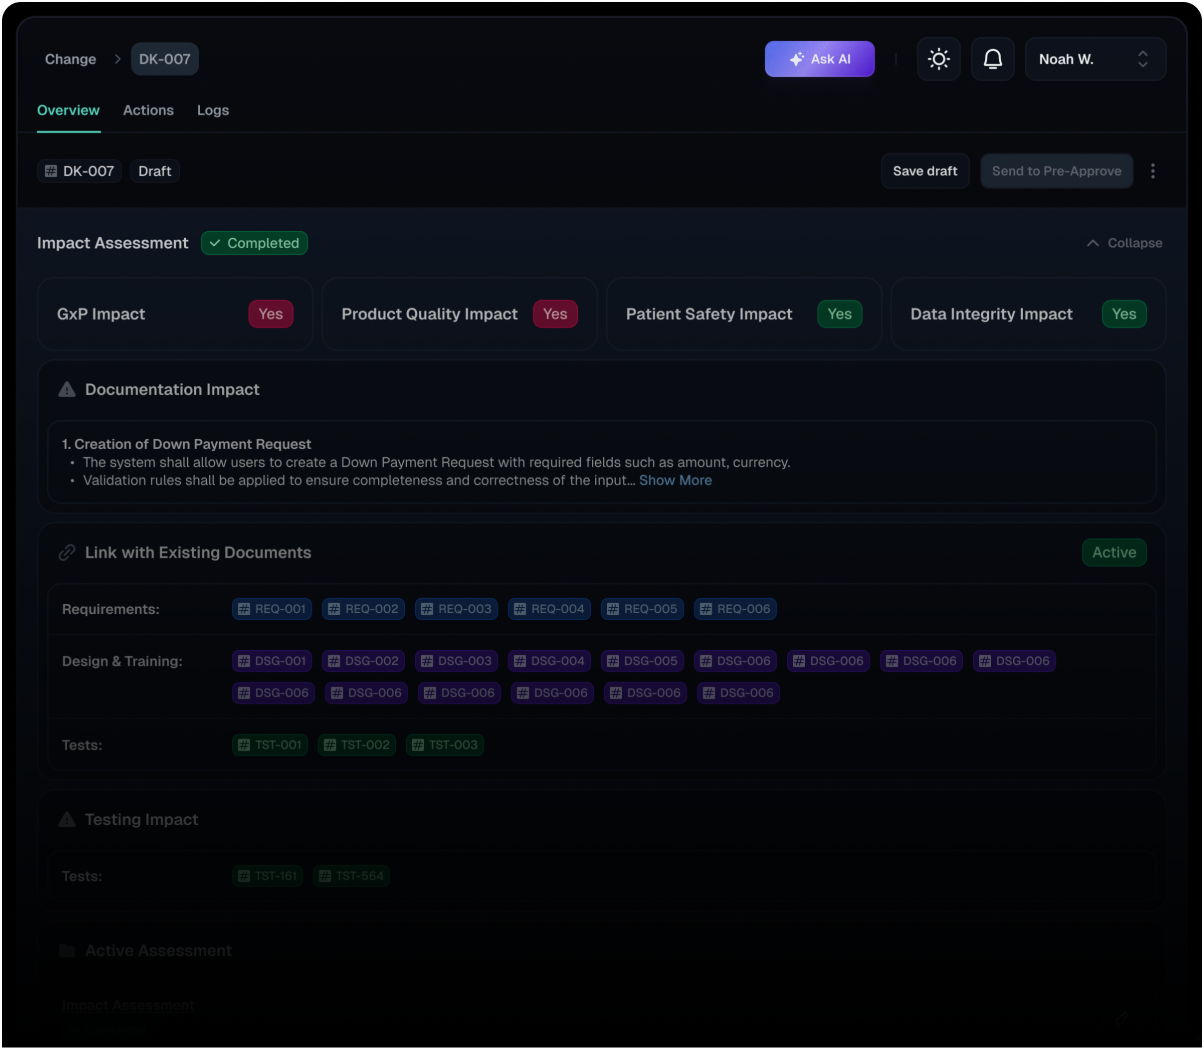Open the three-dot more options menu
The height and width of the screenshot is (1048, 1204).
click(x=1153, y=171)
